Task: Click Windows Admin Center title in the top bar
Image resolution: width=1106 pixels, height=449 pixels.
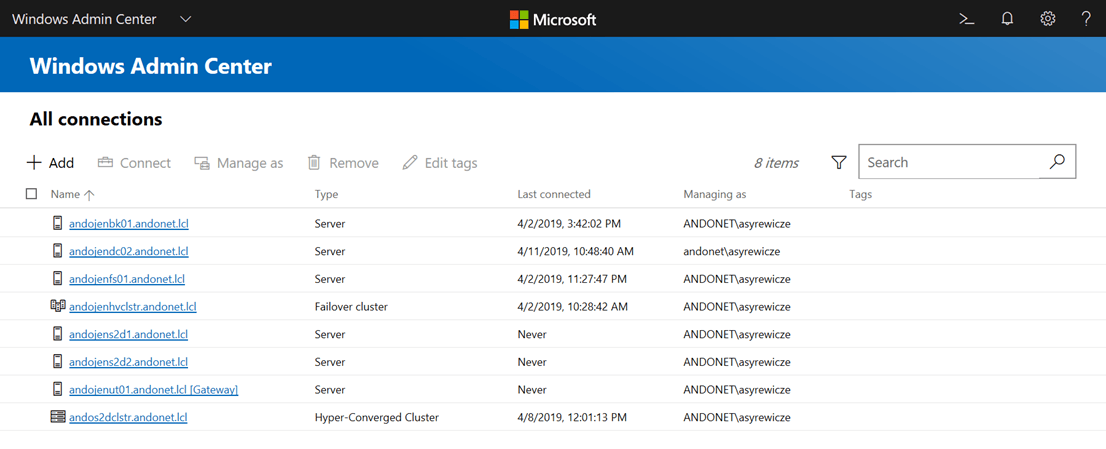Action: [x=85, y=19]
